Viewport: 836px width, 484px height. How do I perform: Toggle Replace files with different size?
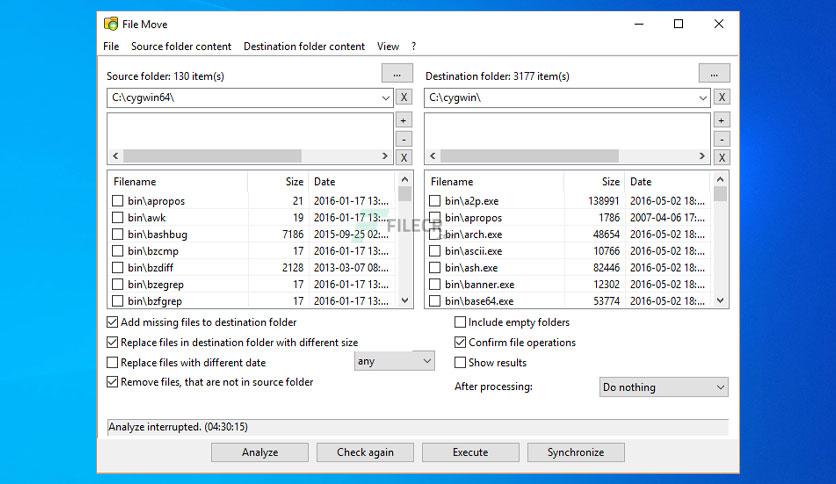click(112, 342)
